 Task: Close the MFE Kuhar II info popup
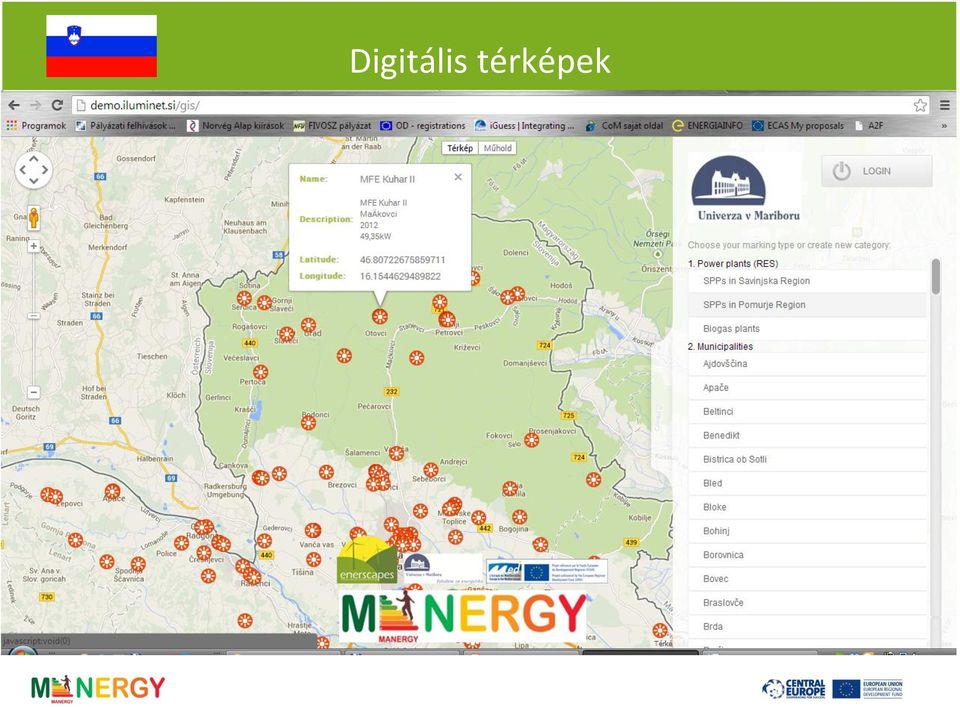coord(458,177)
